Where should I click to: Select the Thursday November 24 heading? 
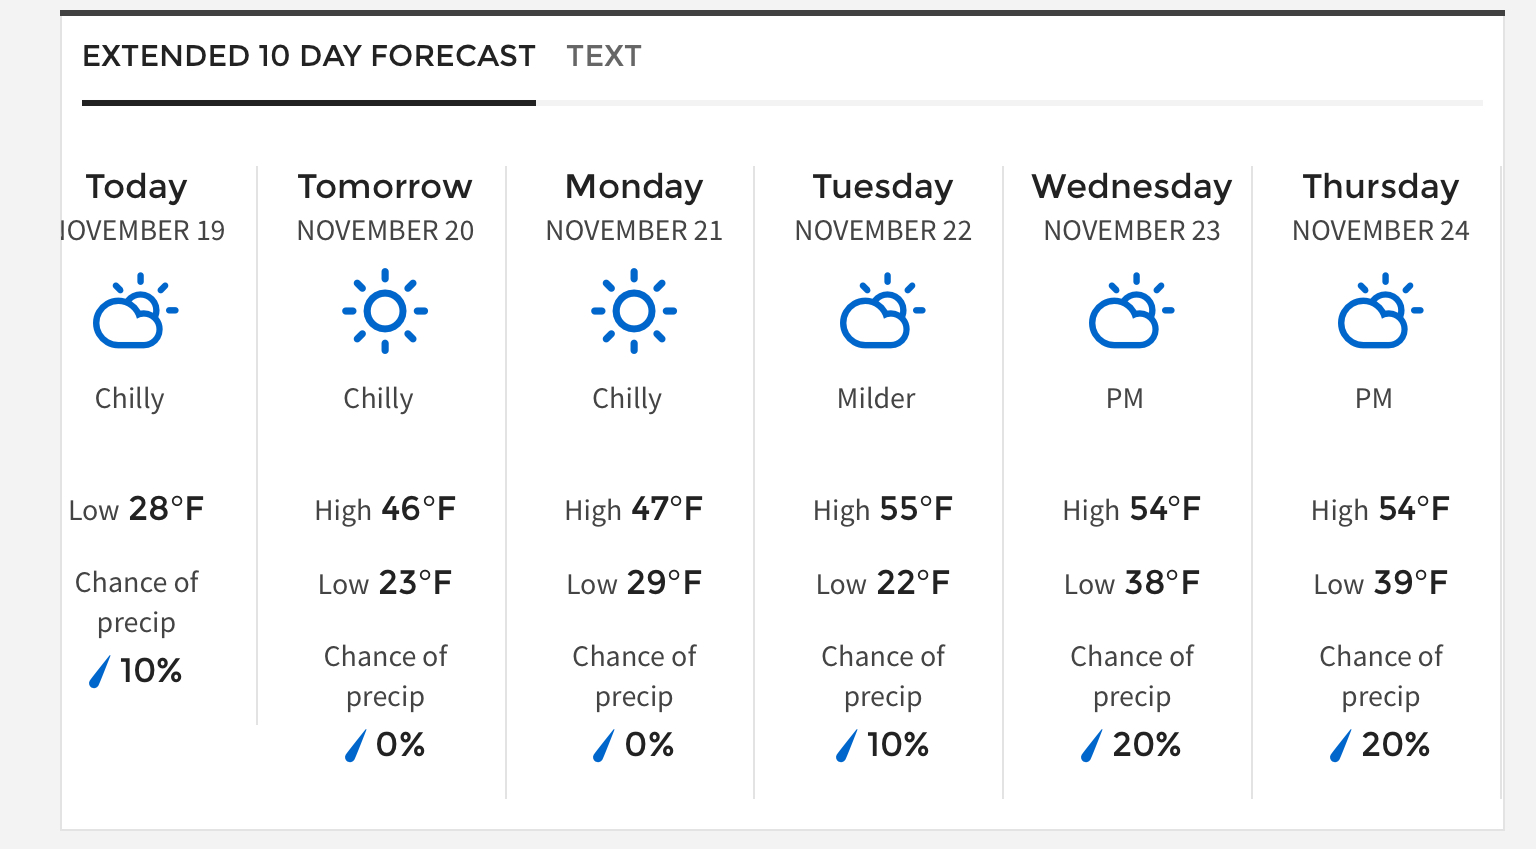pos(1381,207)
